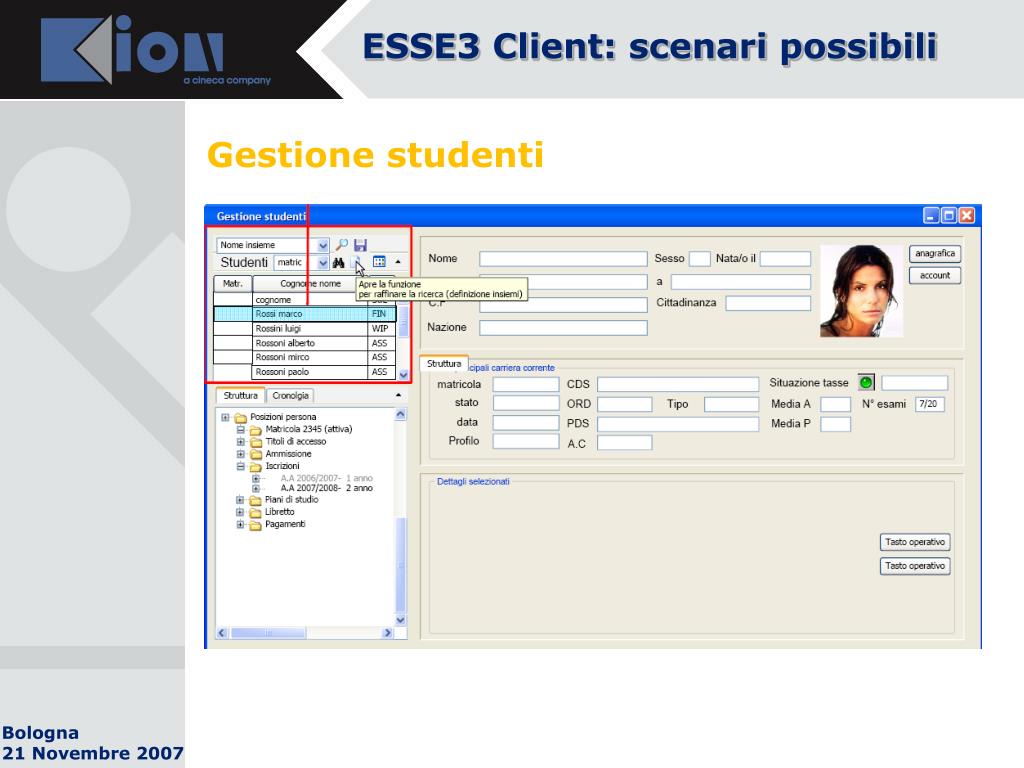
Task: Click the floppy disk save icon
Action: 360,245
